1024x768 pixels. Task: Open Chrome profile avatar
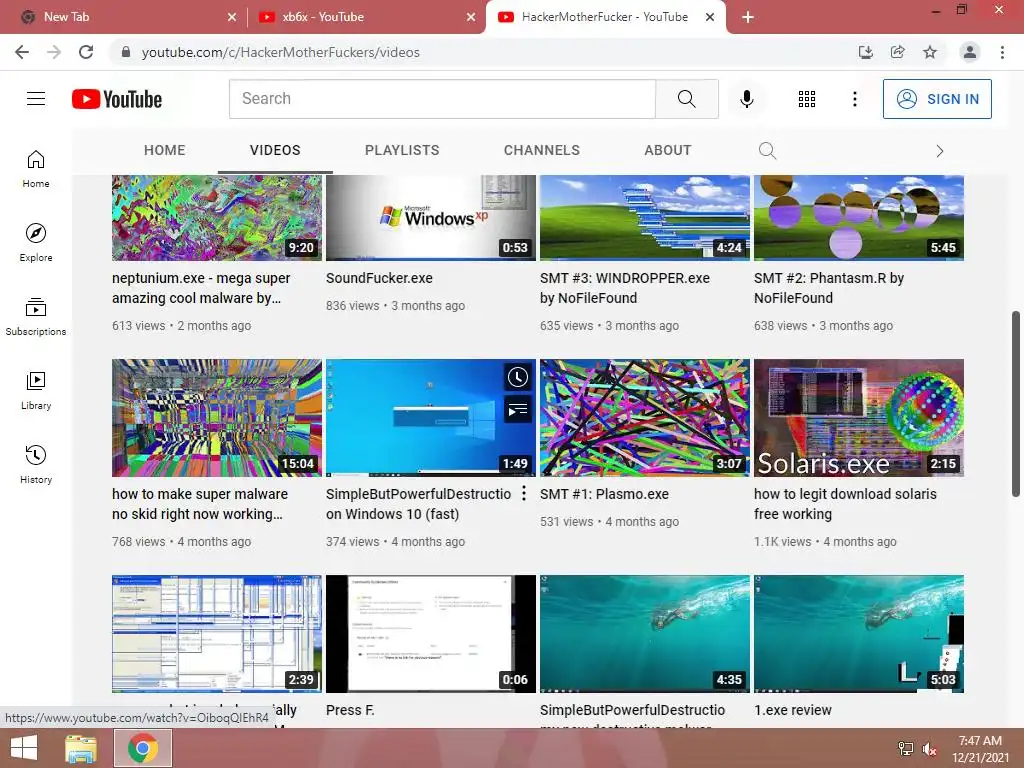click(970, 52)
